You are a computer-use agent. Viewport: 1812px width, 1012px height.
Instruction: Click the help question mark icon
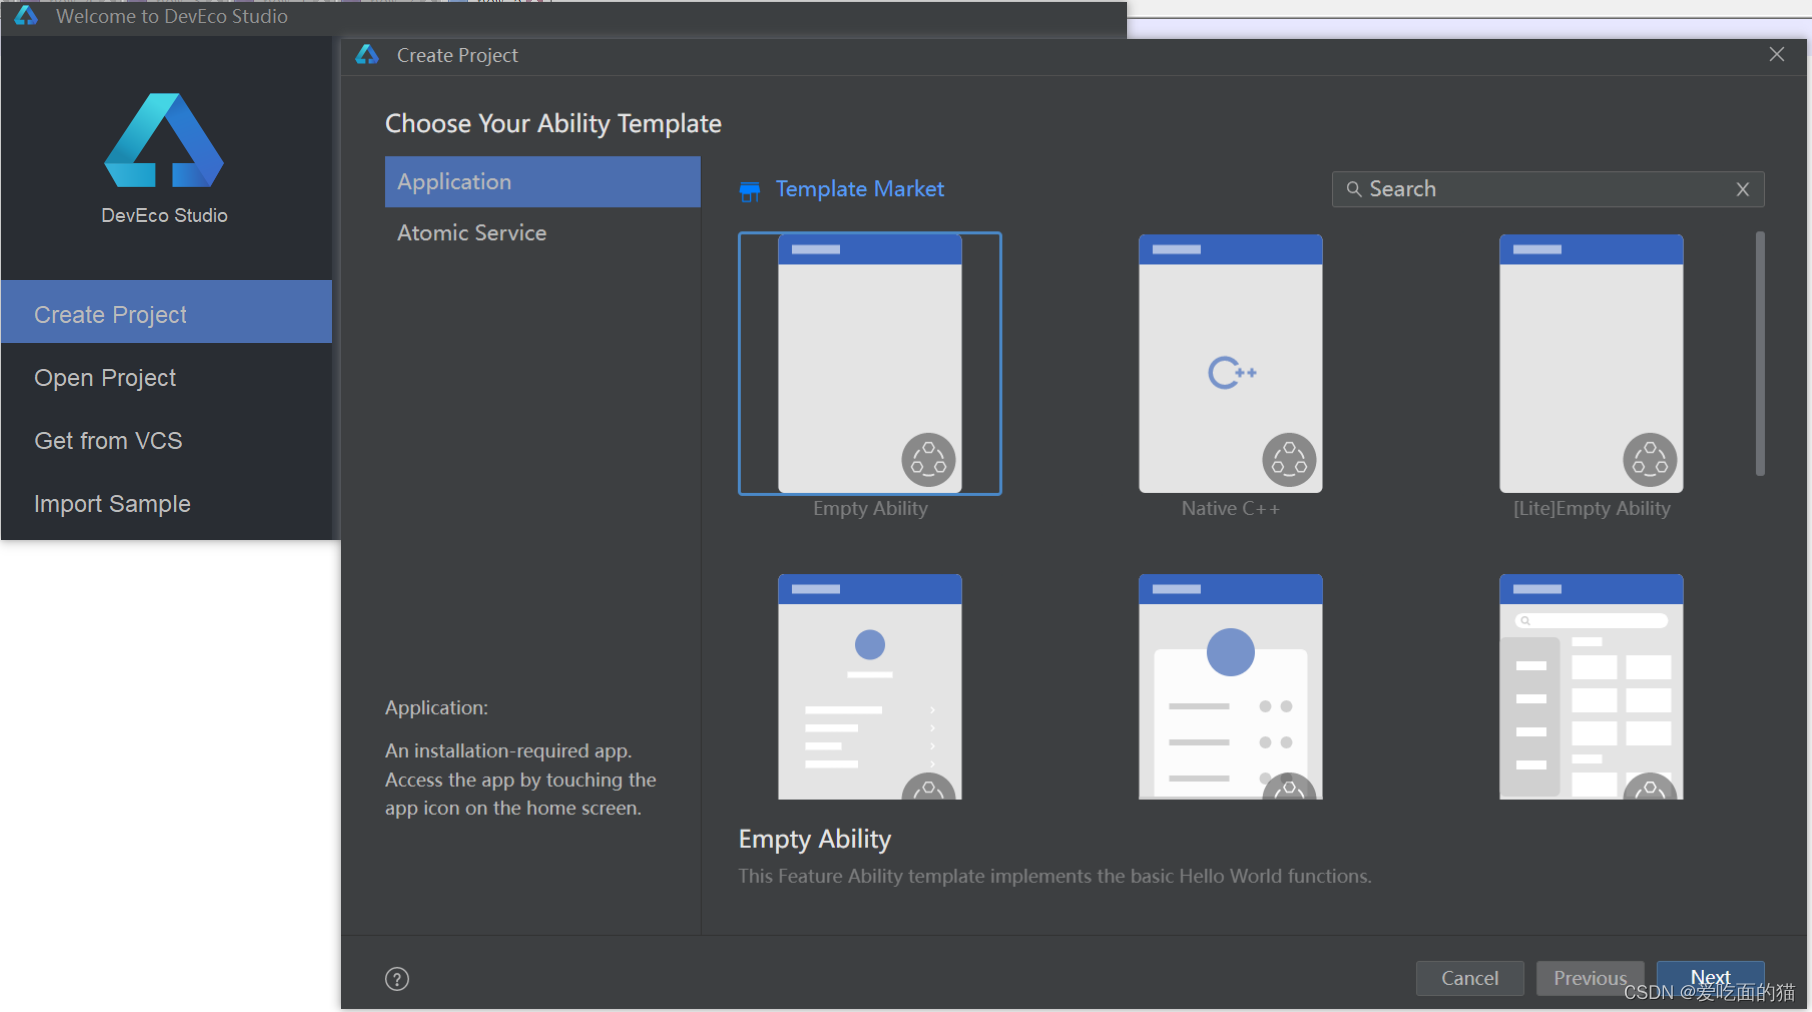(397, 979)
